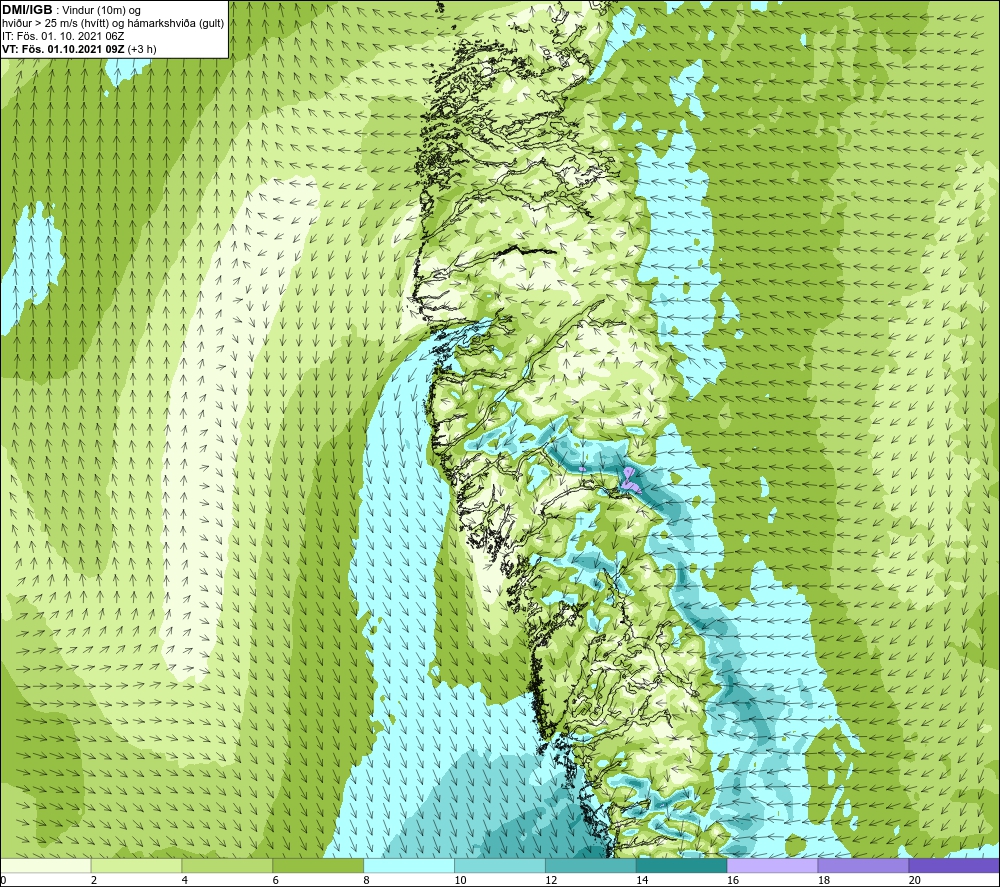Click the legend scale label '16'
This screenshot has height=887, width=1000.
(733, 880)
